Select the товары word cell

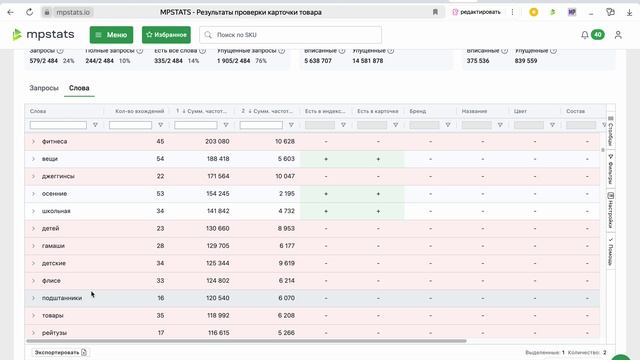click(x=53, y=316)
